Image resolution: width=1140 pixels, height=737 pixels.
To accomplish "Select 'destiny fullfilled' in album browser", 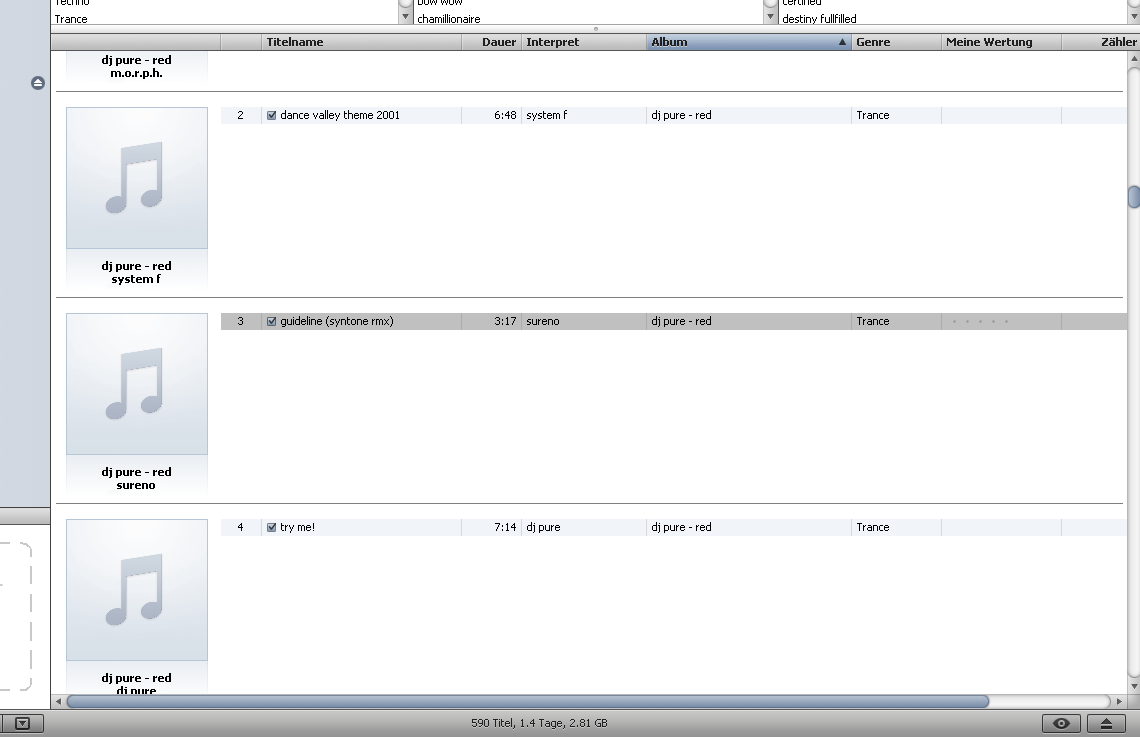I will (819, 19).
